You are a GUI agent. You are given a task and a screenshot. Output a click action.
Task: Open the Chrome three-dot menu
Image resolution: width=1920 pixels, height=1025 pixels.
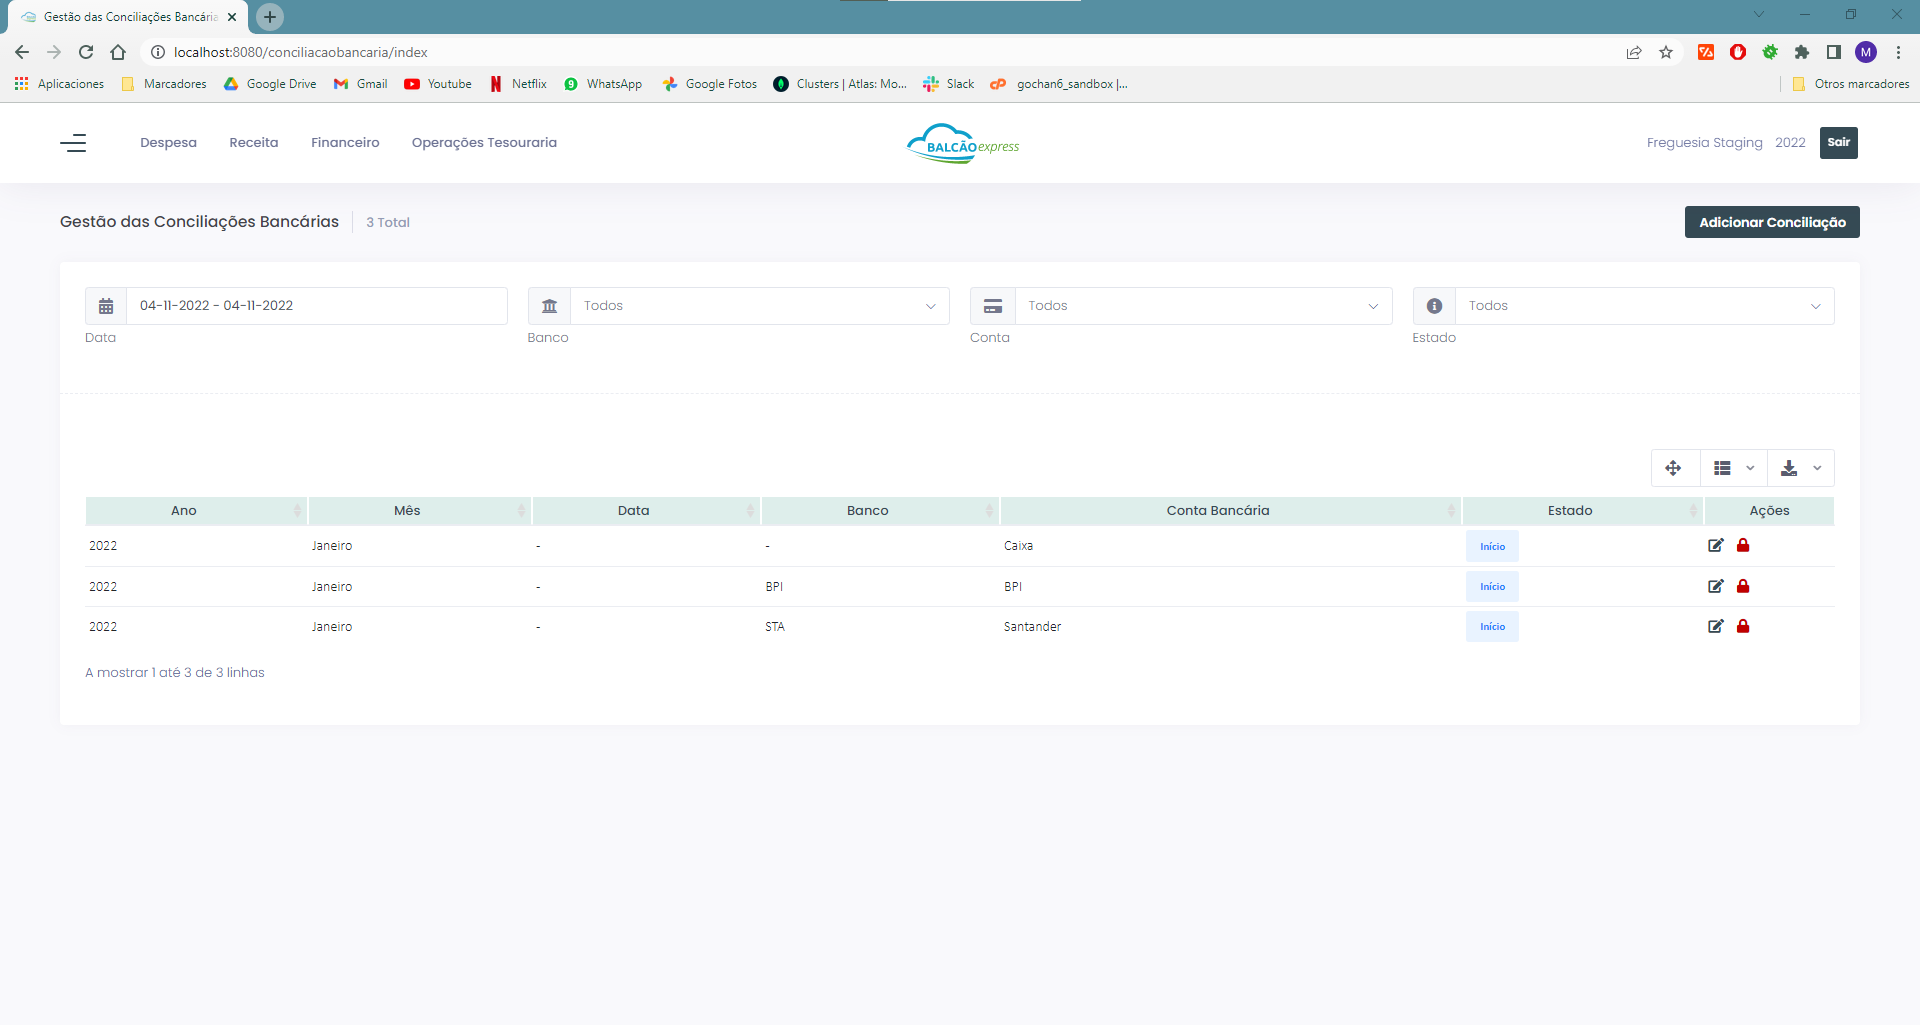click(x=1898, y=52)
